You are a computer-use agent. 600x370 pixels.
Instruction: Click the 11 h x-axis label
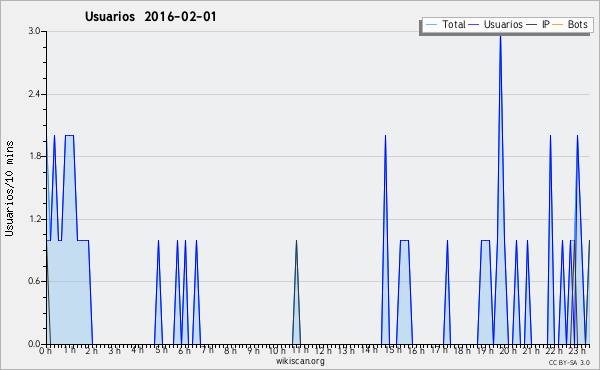pos(300,350)
